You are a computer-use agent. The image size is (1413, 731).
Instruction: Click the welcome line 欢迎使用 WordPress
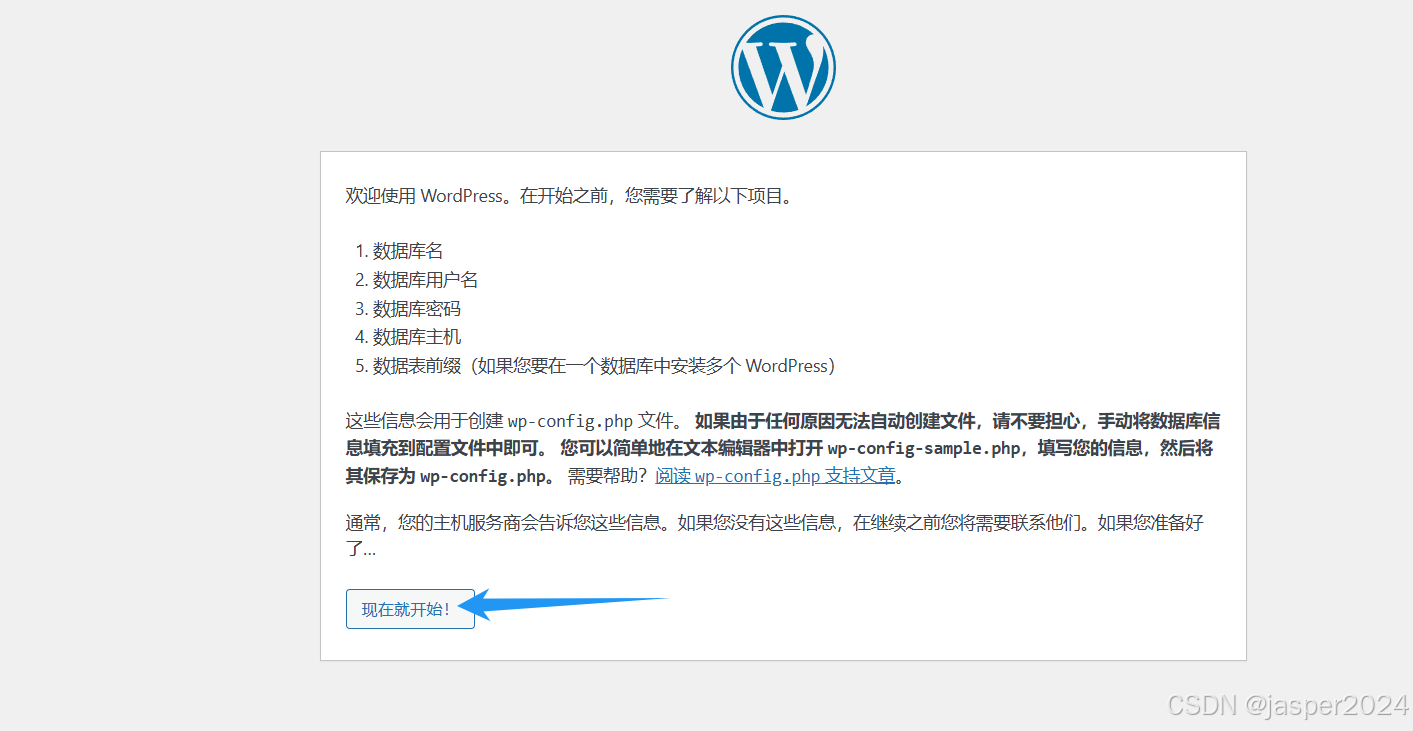pos(569,196)
